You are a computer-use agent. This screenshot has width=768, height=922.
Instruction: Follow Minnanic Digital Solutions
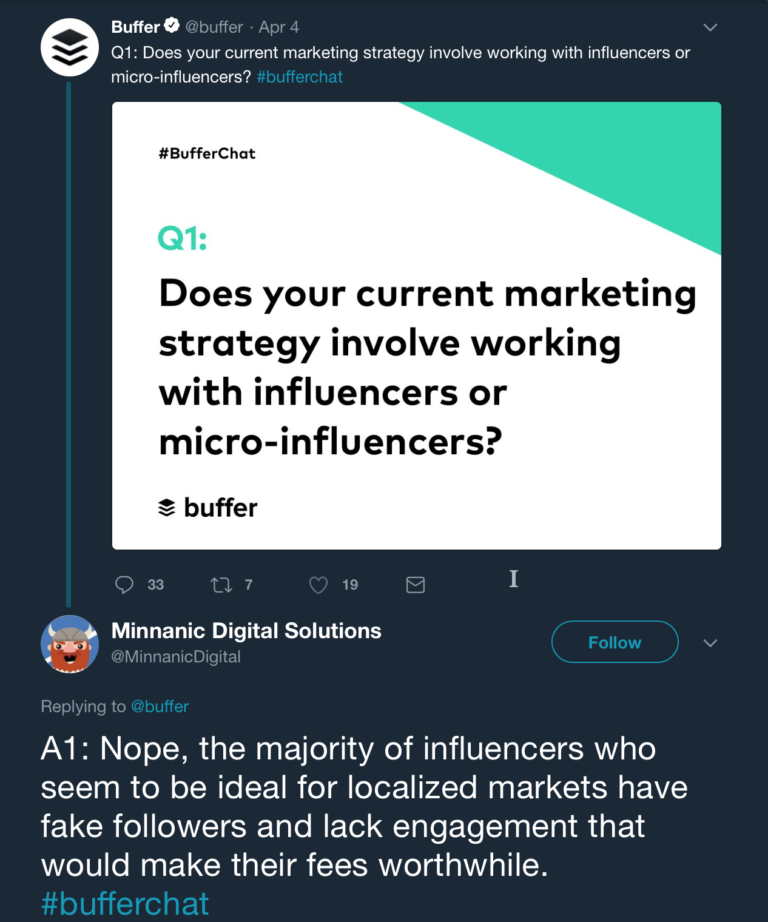(614, 642)
